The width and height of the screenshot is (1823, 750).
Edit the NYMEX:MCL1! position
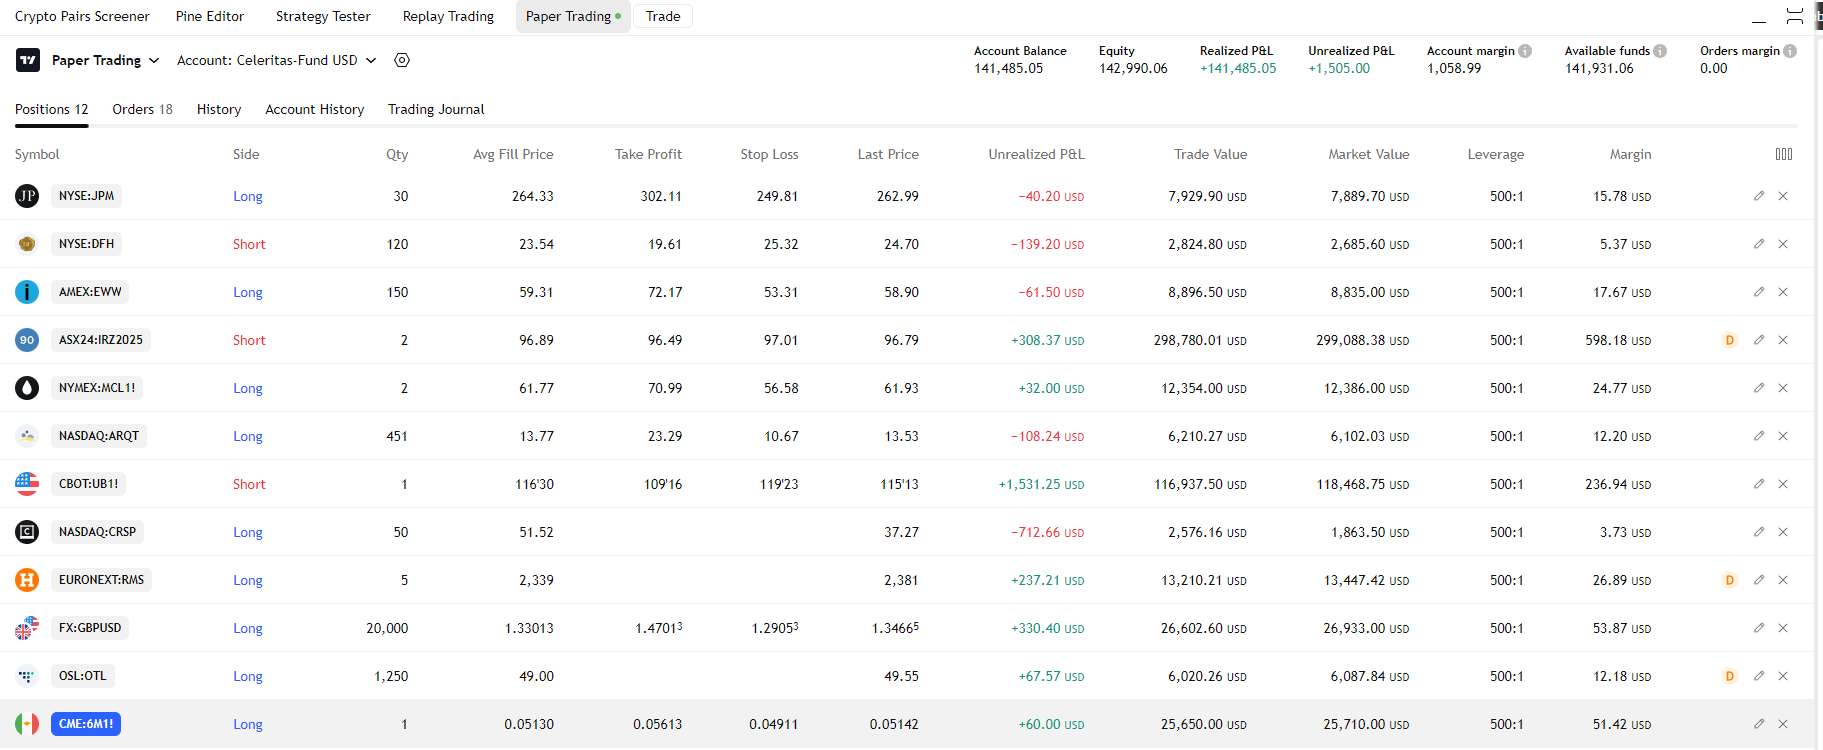point(1759,388)
